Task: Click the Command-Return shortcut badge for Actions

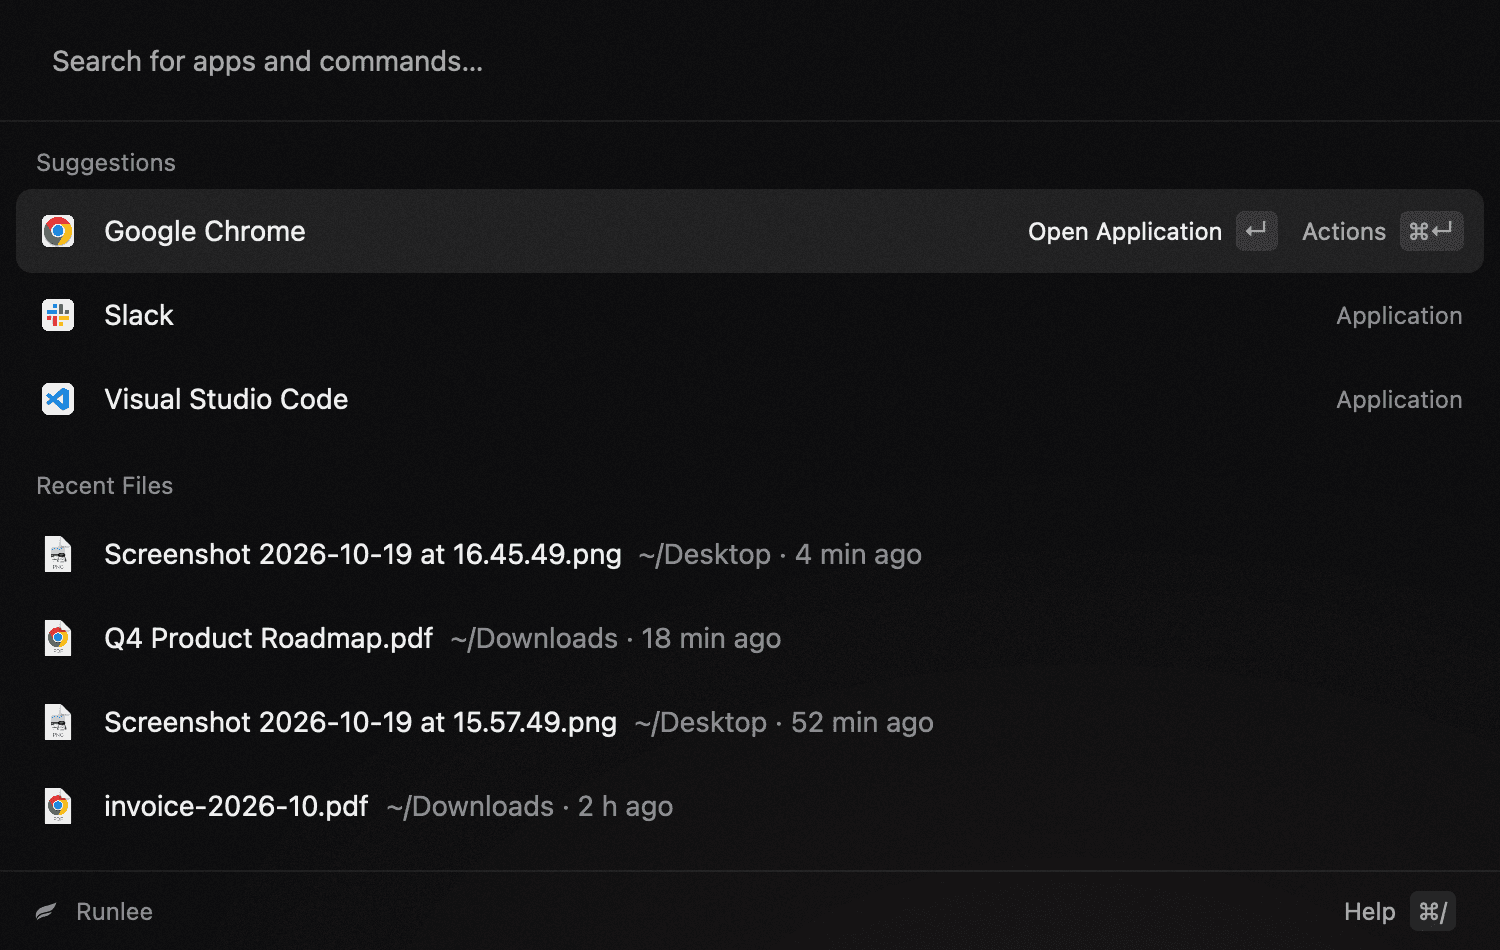Action: [x=1432, y=231]
